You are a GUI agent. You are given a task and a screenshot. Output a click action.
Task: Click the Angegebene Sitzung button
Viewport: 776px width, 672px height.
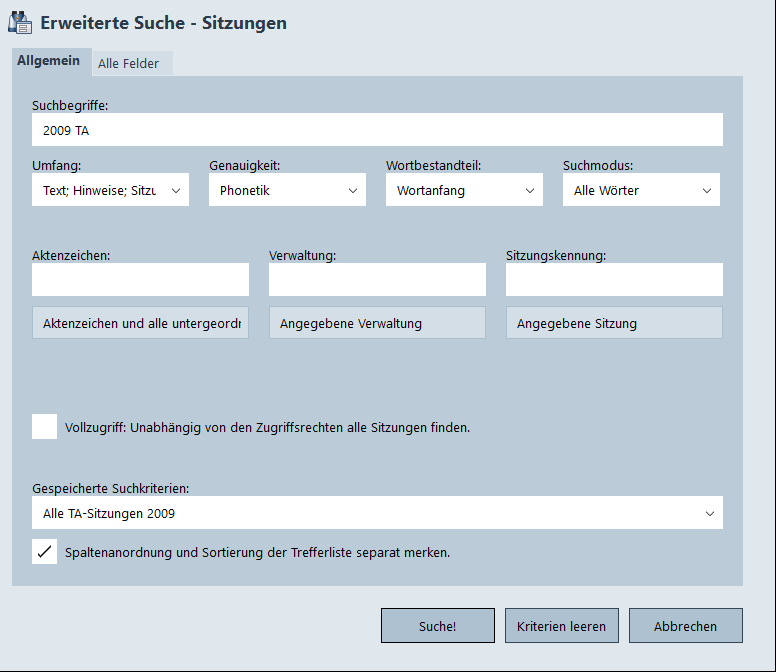pyautogui.click(x=614, y=323)
